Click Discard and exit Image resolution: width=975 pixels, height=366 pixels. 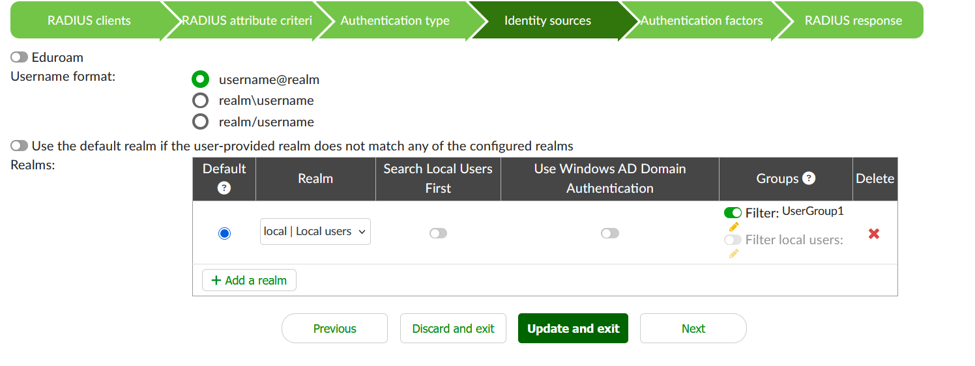tap(453, 328)
